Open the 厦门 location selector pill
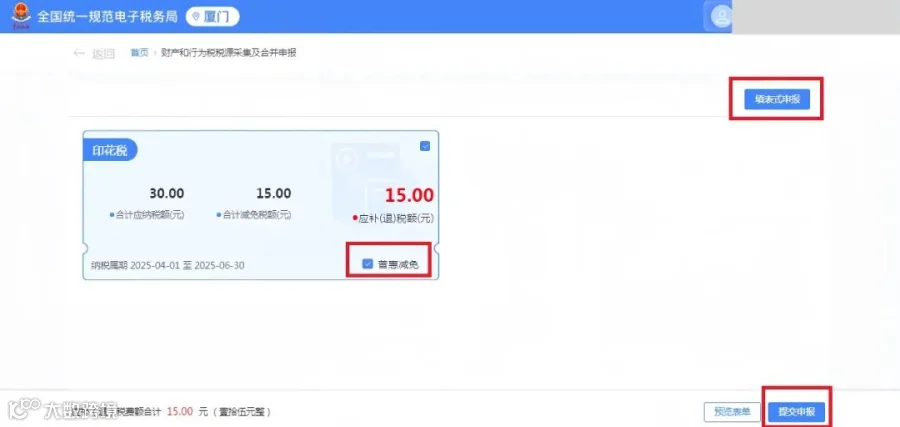 tap(212, 17)
